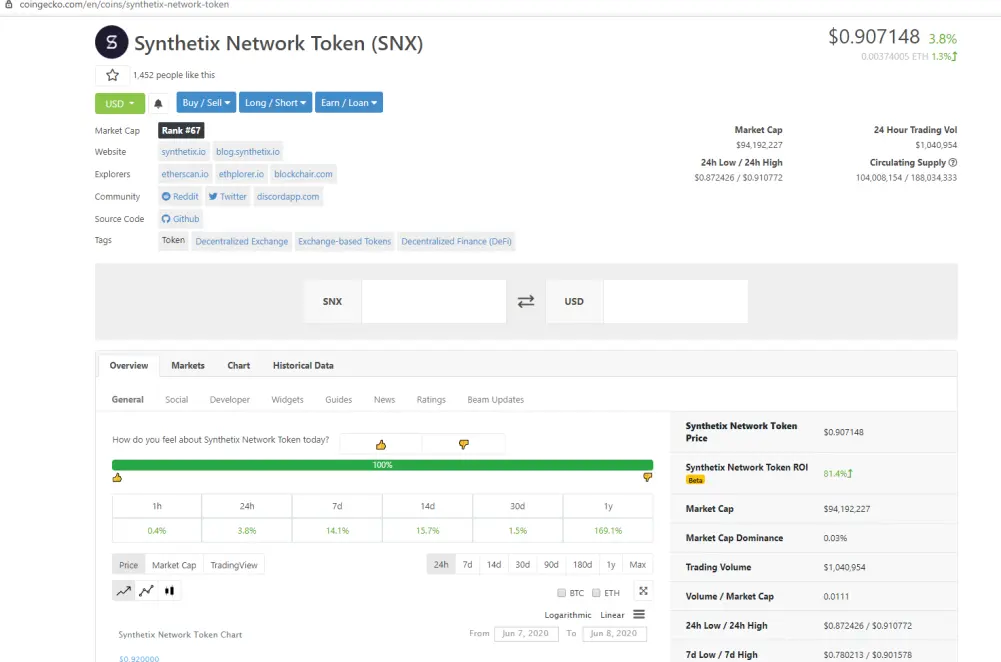Click the bell price alert icon
This screenshot has width=1001, height=662.
[158, 103]
